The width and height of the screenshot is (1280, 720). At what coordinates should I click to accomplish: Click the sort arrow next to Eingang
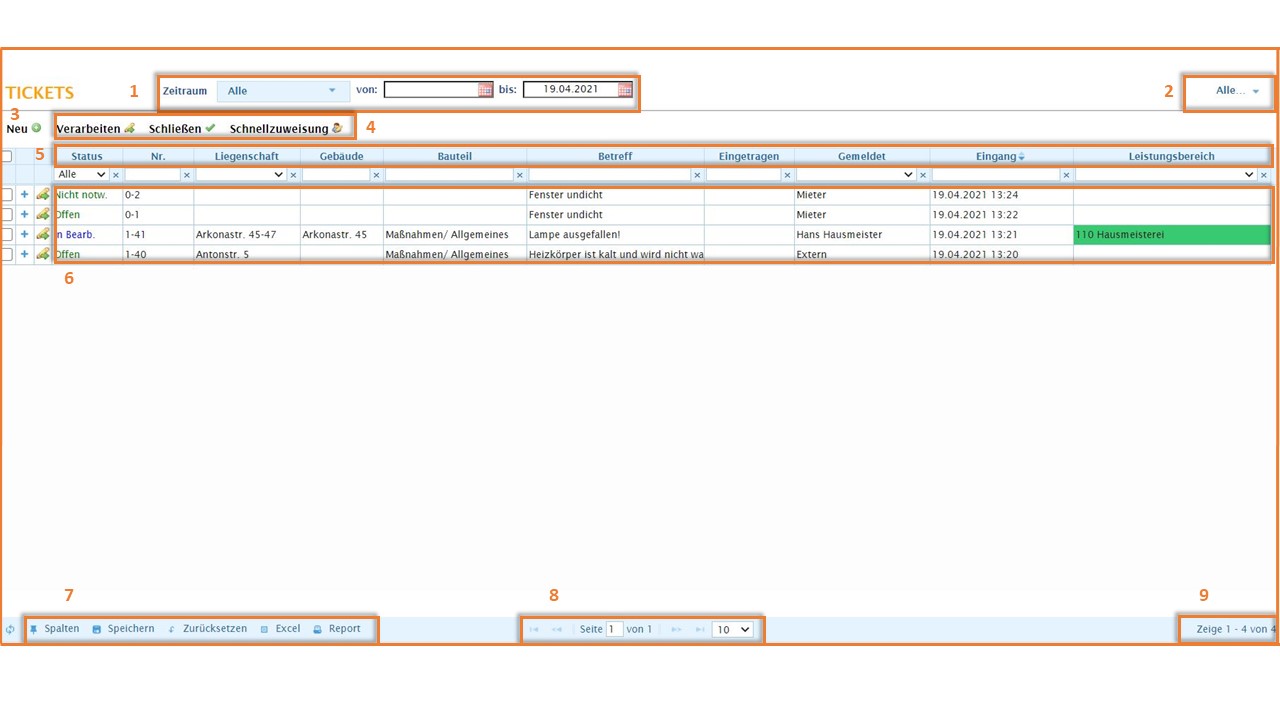[1021, 157]
